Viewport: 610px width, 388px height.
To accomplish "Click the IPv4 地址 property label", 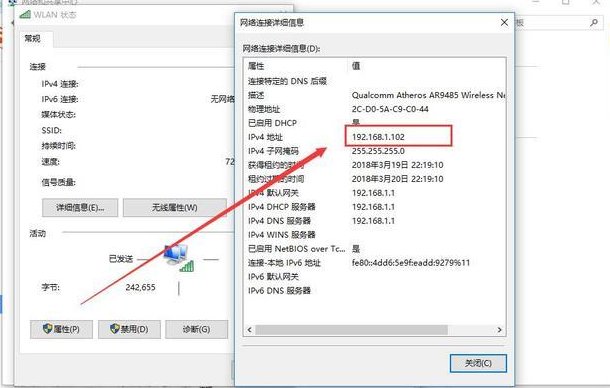I will 265,137.
